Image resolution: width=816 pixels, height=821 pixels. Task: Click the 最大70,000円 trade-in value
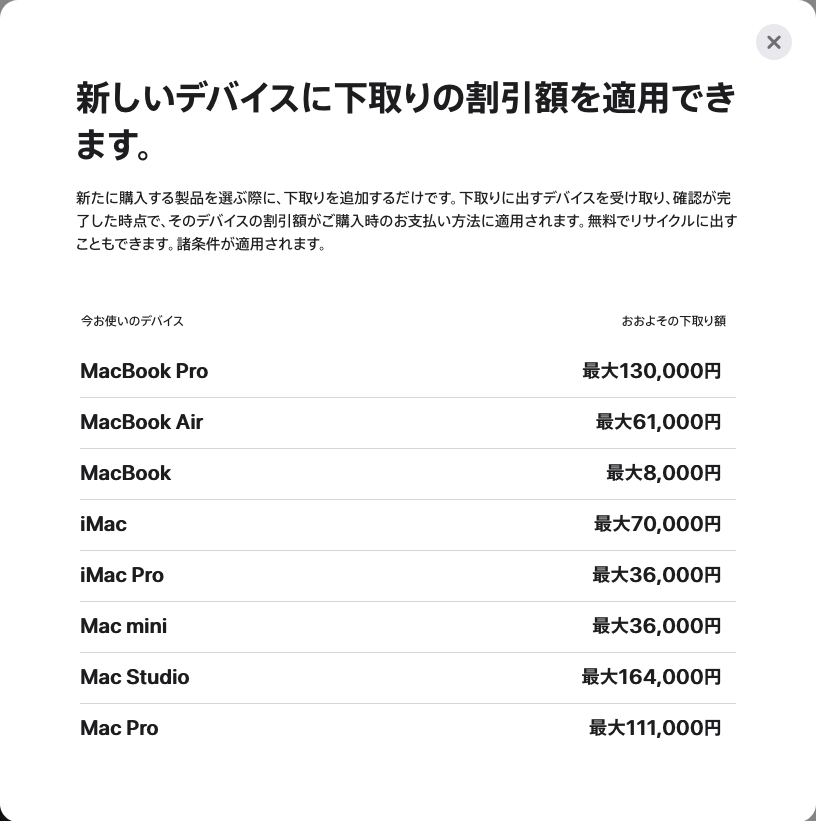pos(657,524)
